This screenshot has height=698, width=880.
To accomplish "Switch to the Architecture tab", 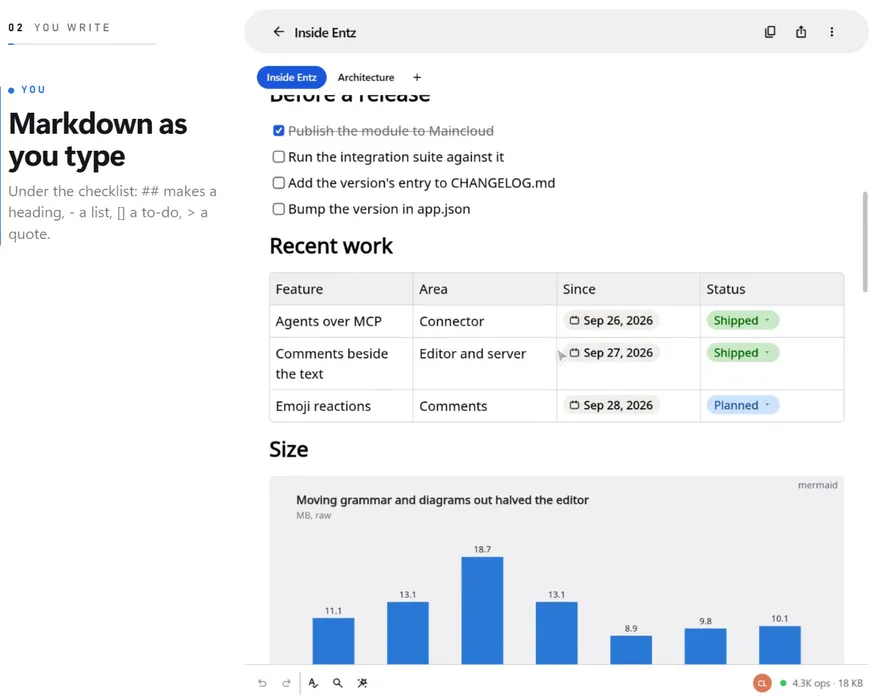I will (366, 77).
